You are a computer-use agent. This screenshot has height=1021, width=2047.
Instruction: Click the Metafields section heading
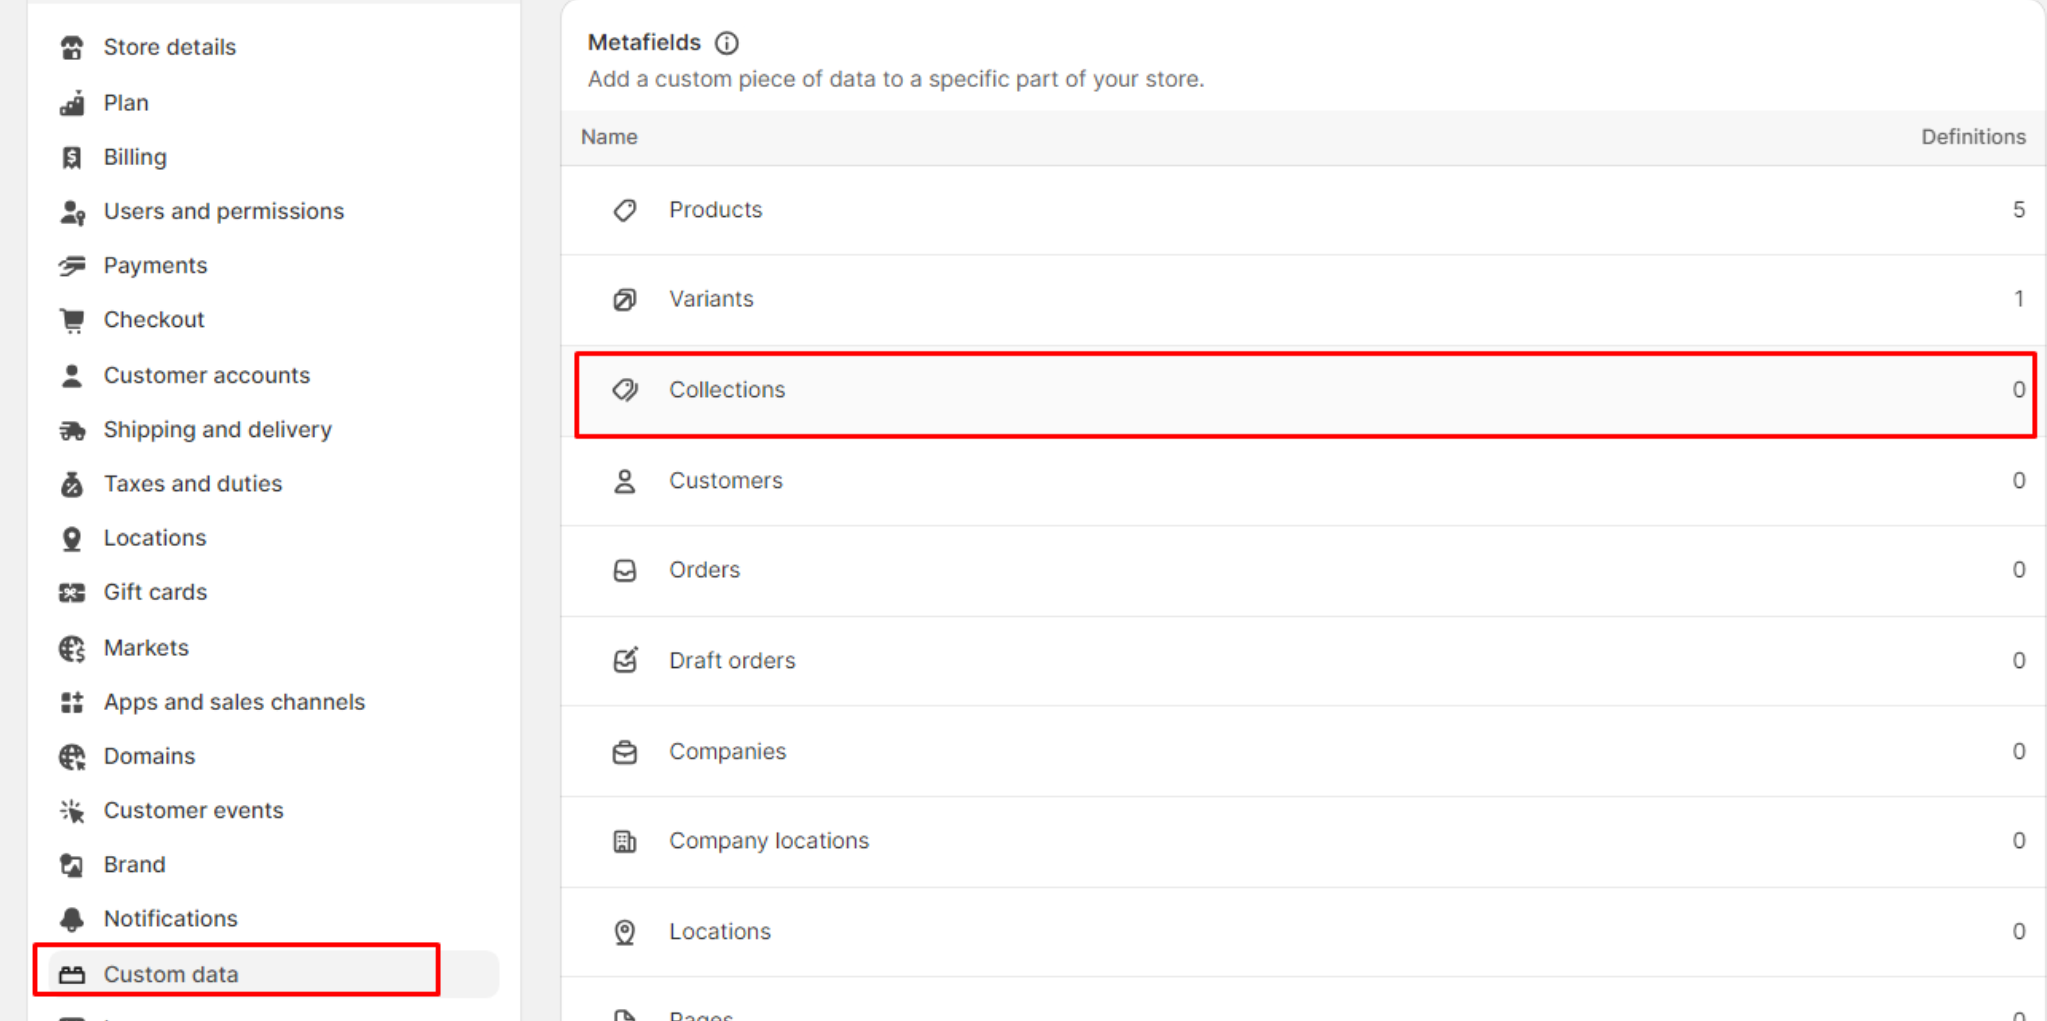644,43
